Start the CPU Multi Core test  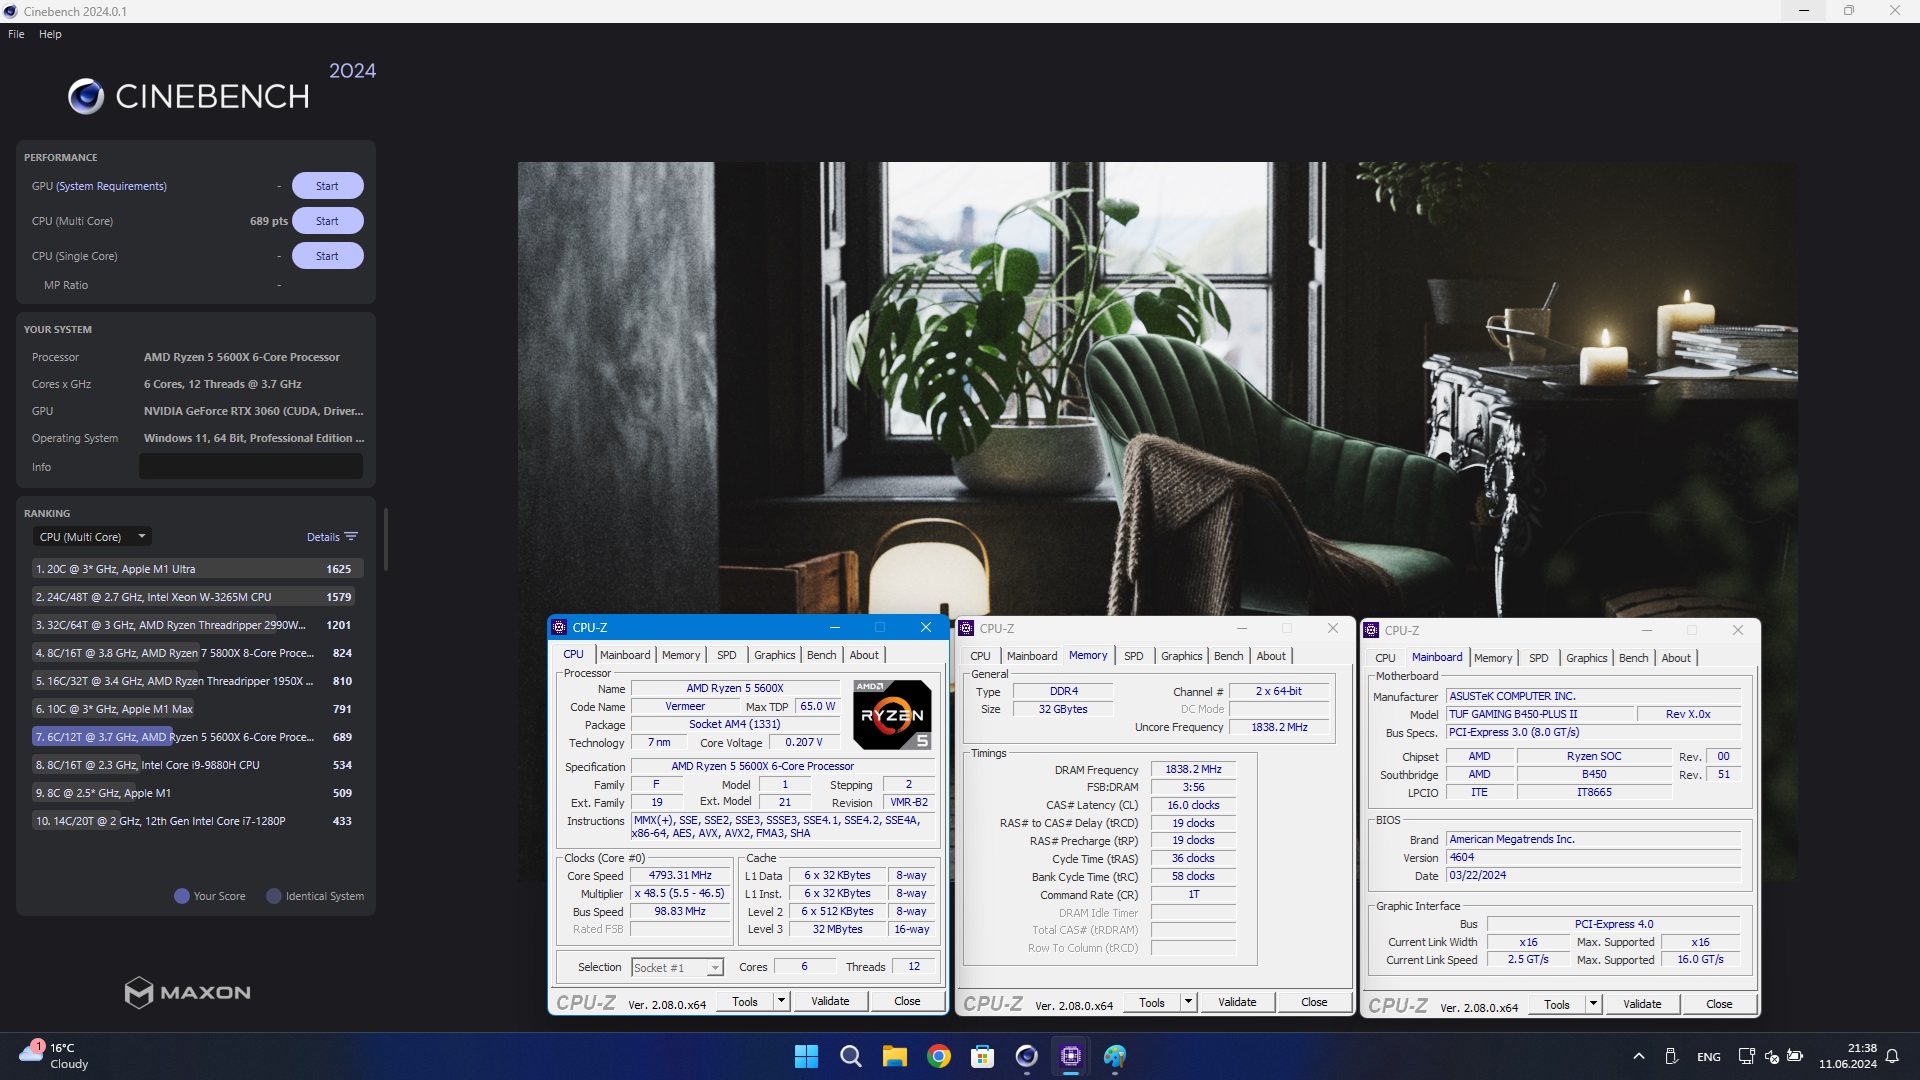click(x=327, y=221)
